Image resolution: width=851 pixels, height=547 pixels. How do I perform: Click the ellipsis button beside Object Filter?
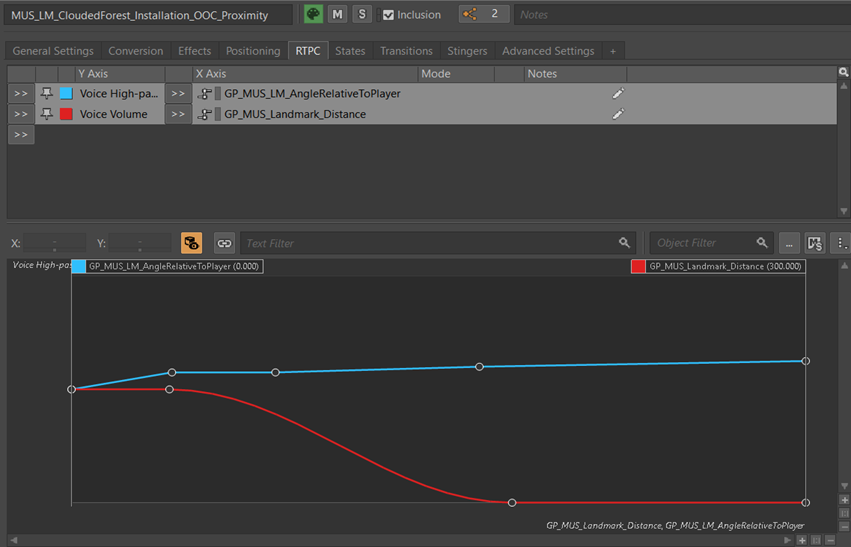tap(790, 243)
